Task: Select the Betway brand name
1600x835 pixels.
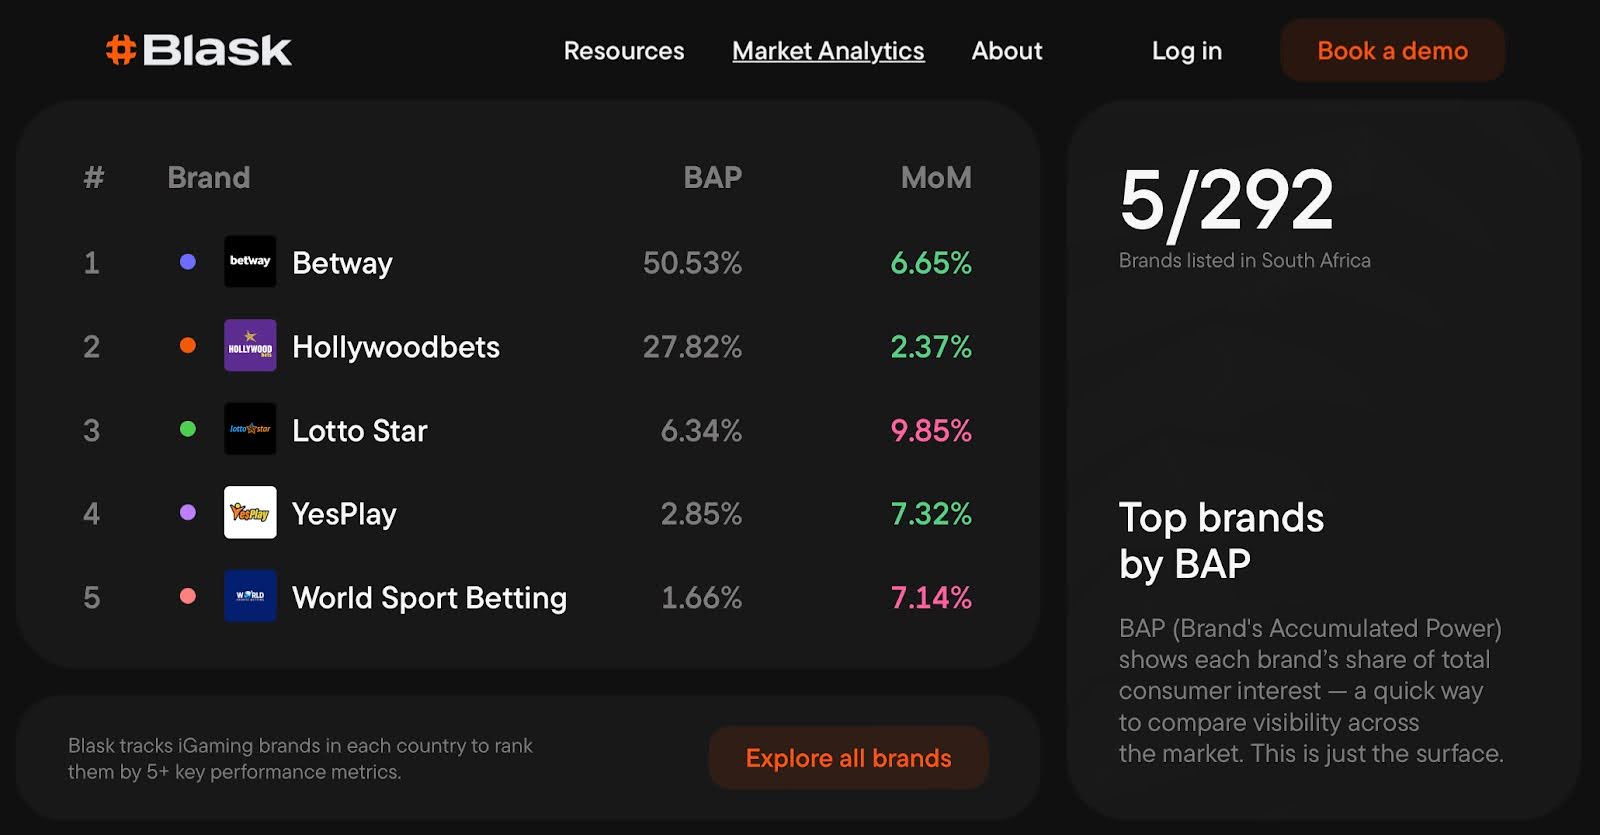Action: pyautogui.click(x=342, y=263)
